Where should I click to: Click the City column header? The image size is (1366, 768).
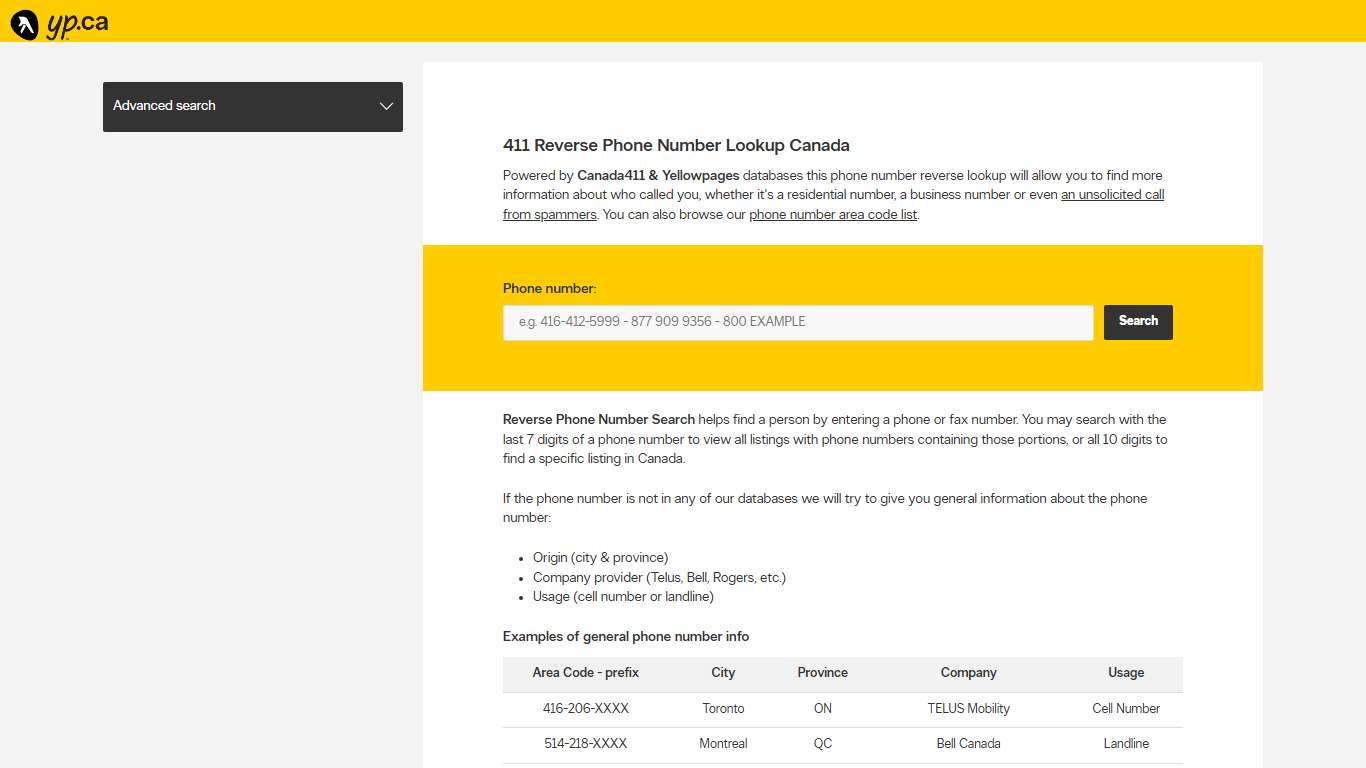point(723,673)
